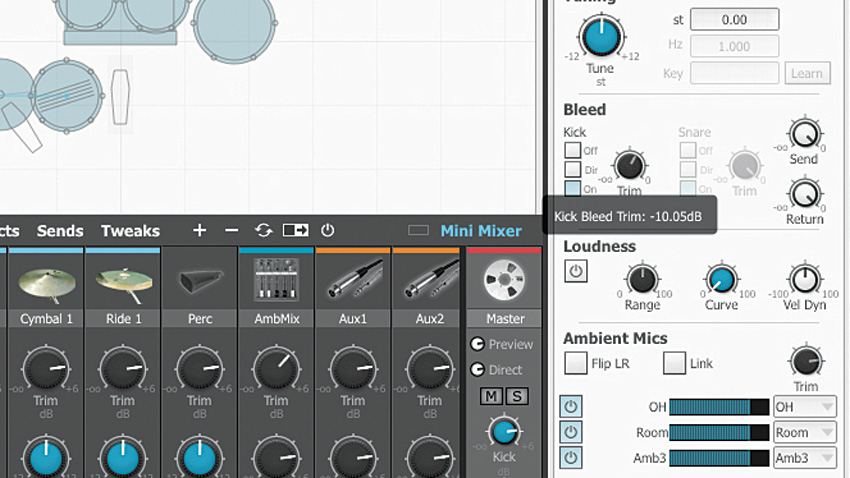Solo the Master channel with S
This screenshot has width=850, height=478.
pos(517,397)
